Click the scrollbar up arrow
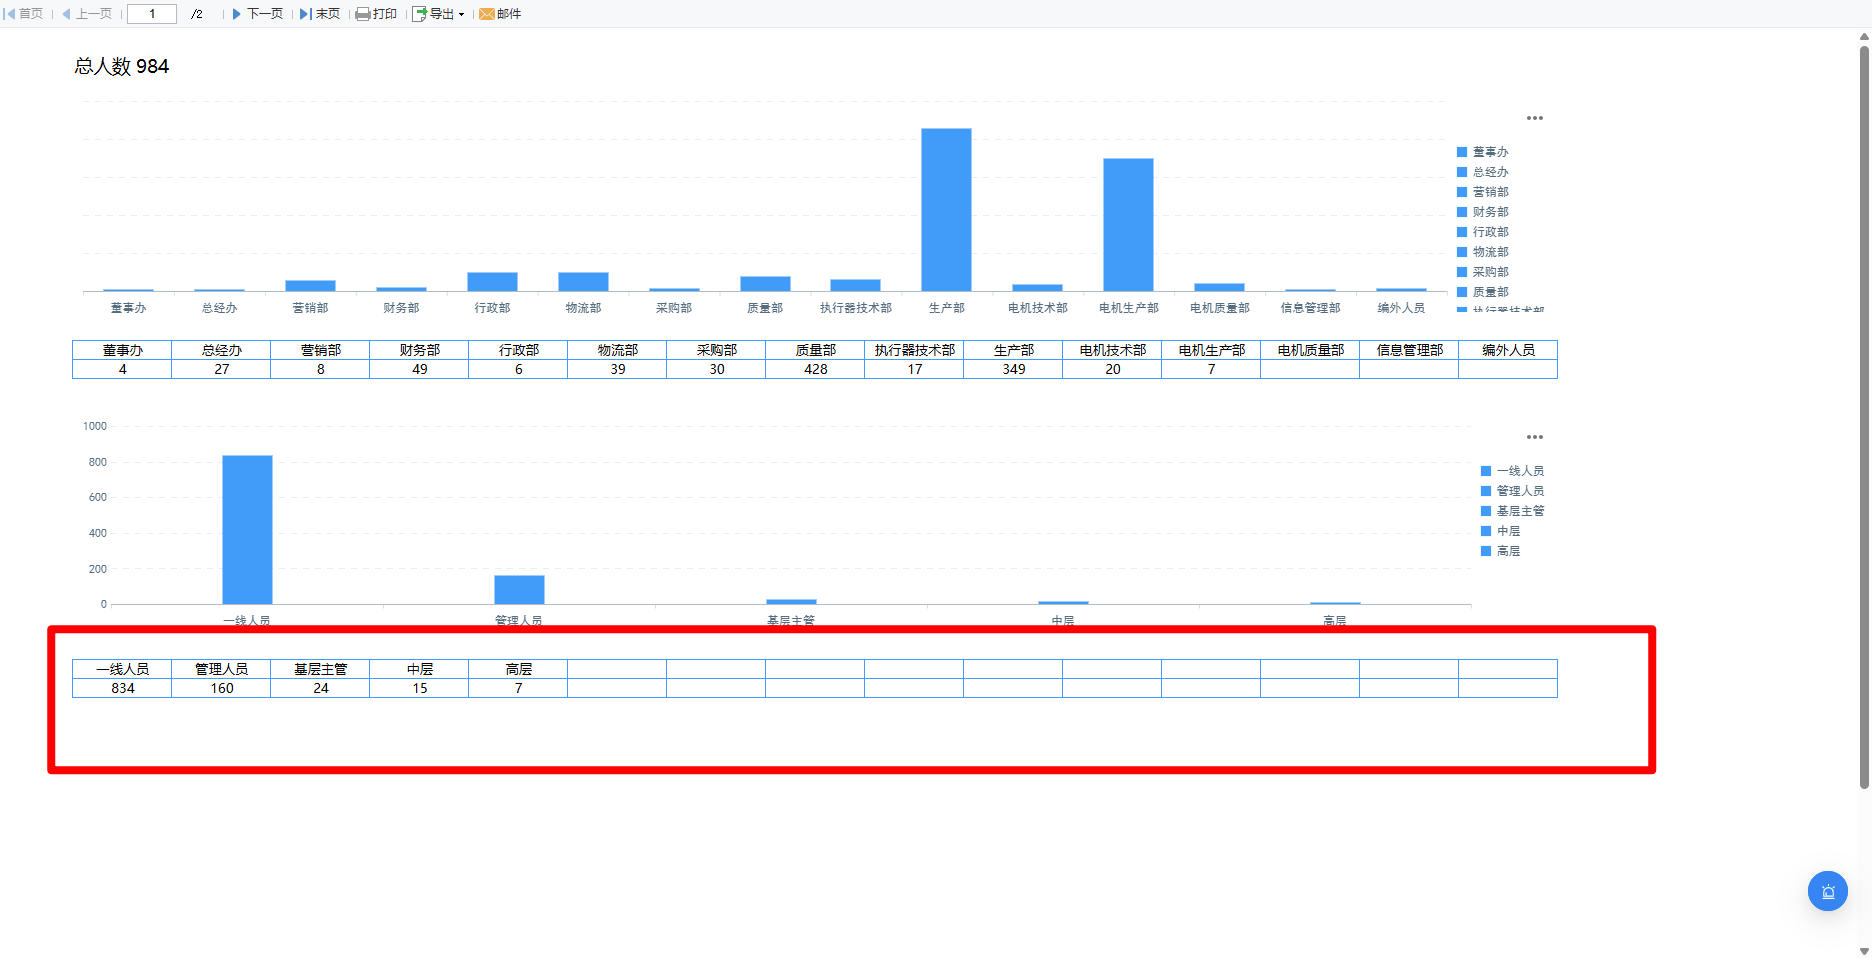 click(x=1864, y=36)
